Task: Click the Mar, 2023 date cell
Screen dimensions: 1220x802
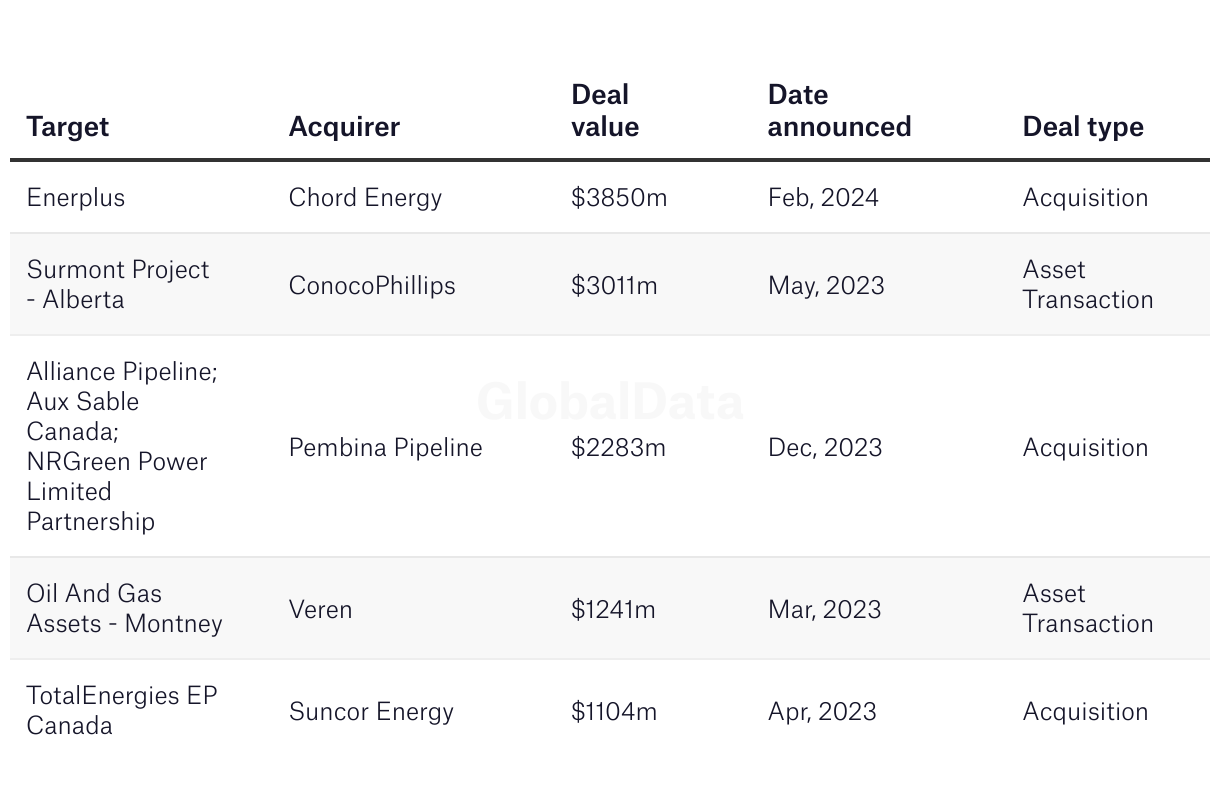Action: click(x=824, y=609)
